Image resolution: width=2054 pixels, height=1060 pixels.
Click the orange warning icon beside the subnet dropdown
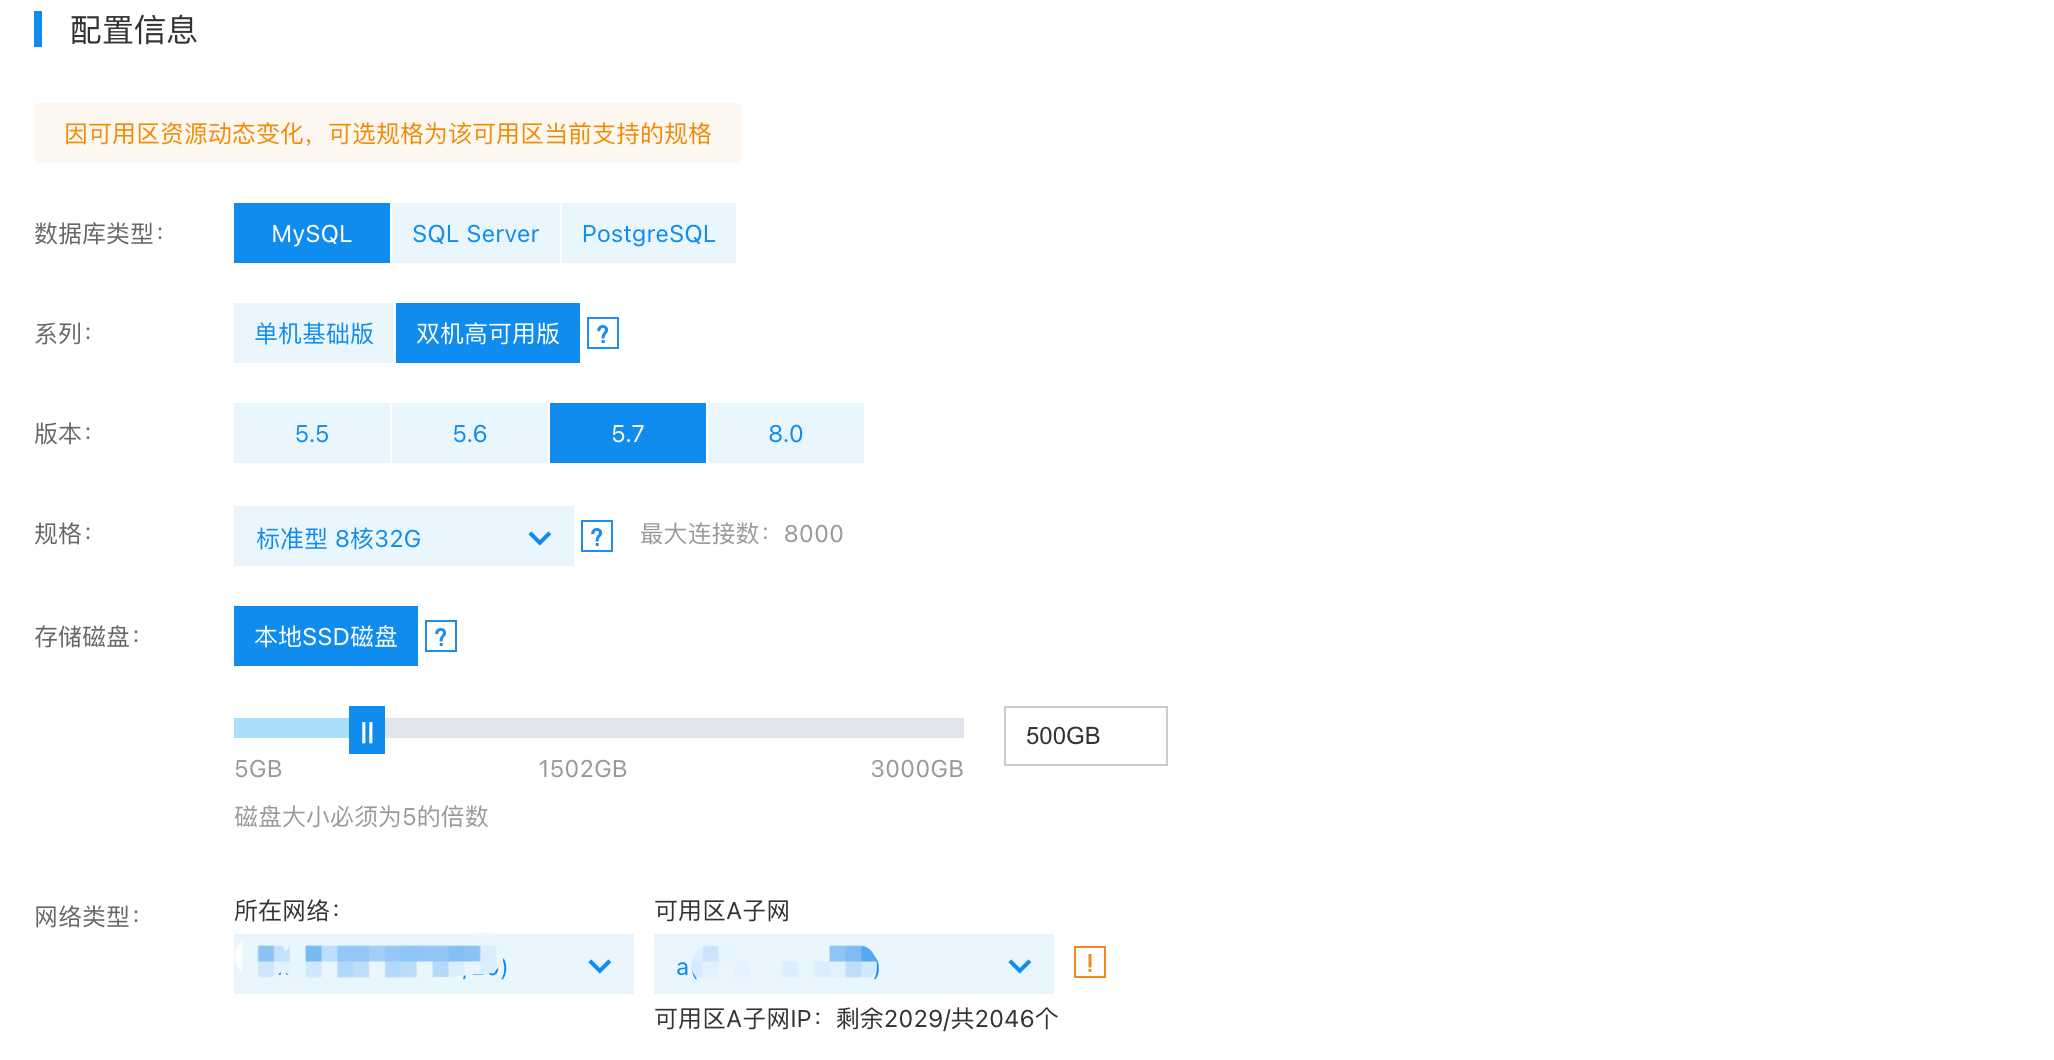1089,962
